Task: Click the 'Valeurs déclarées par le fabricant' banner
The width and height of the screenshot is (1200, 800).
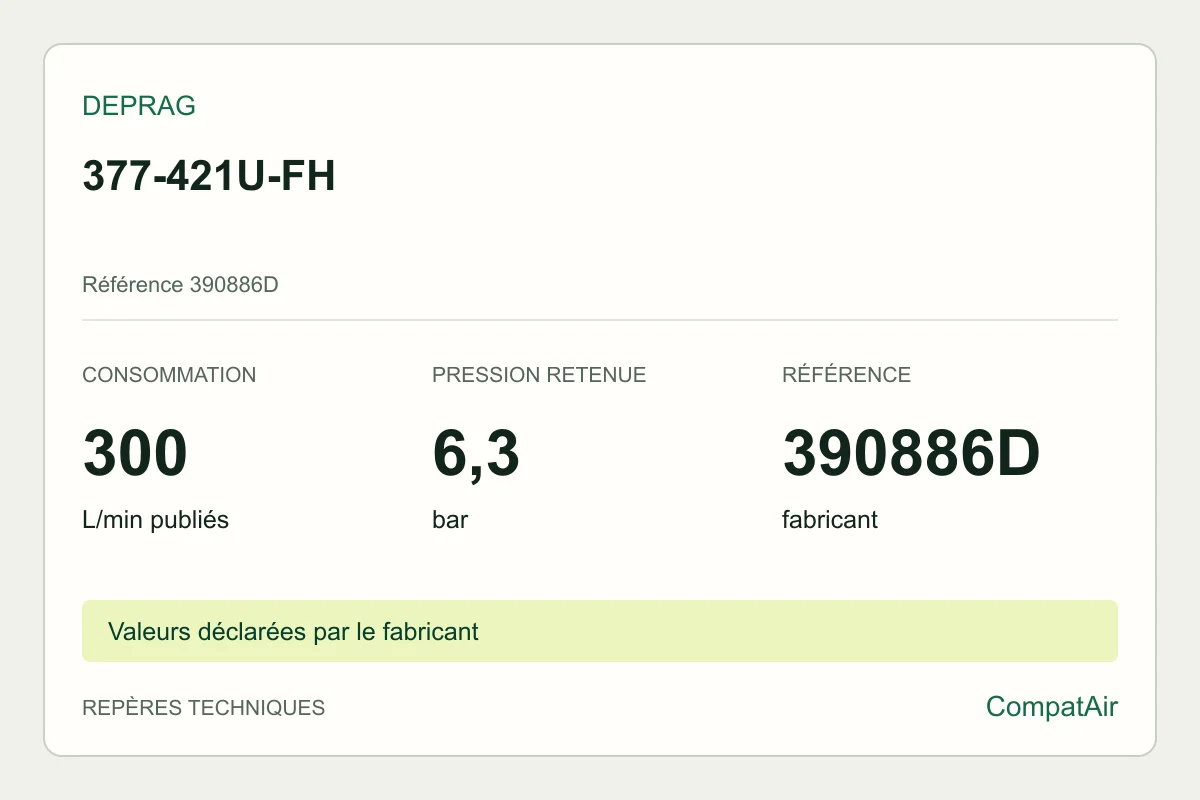Action: [x=600, y=631]
